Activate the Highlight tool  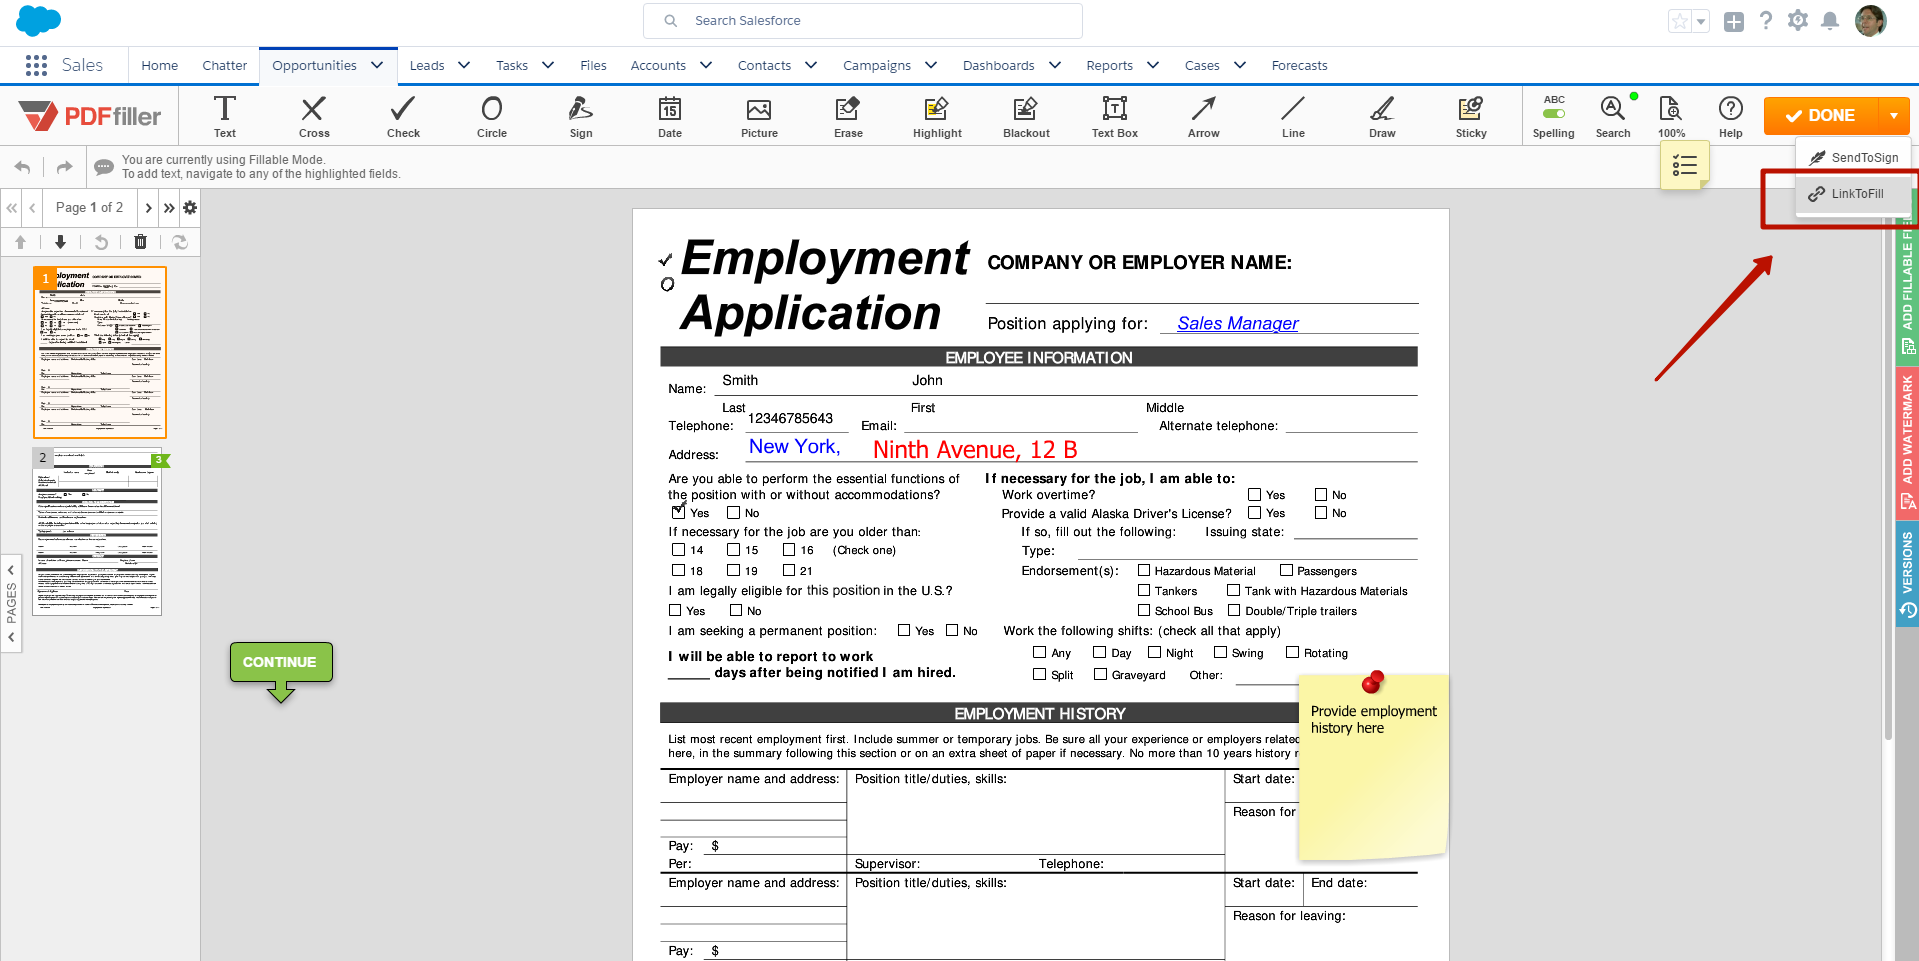937,116
